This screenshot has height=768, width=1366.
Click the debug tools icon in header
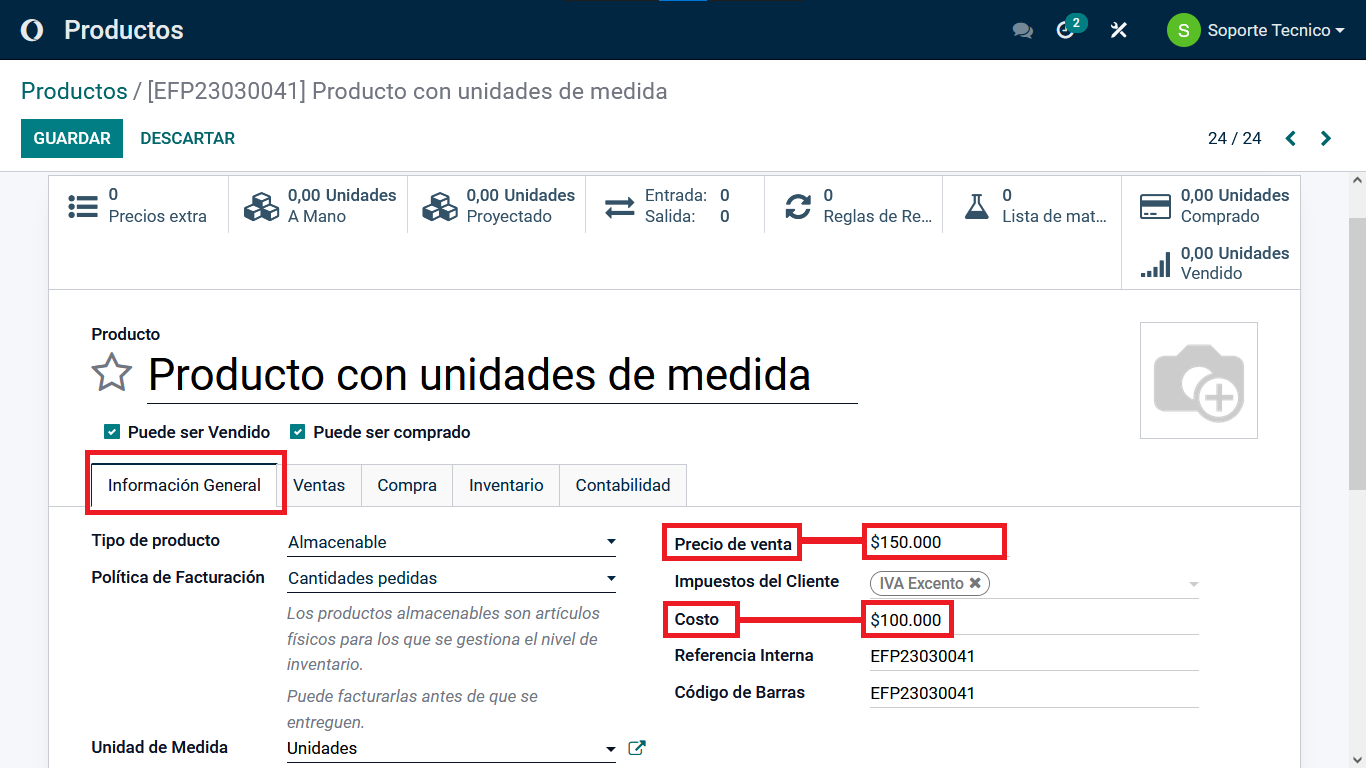1119,30
